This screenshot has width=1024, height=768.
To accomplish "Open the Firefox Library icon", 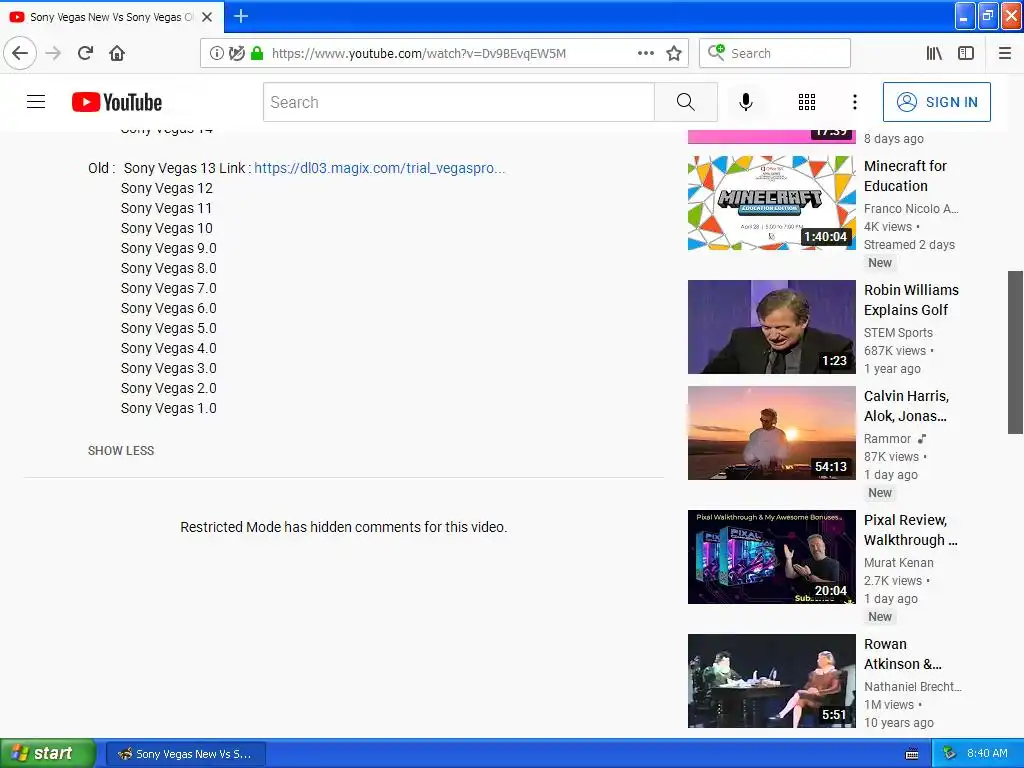I will pyautogui.click(x=934, y=53).
